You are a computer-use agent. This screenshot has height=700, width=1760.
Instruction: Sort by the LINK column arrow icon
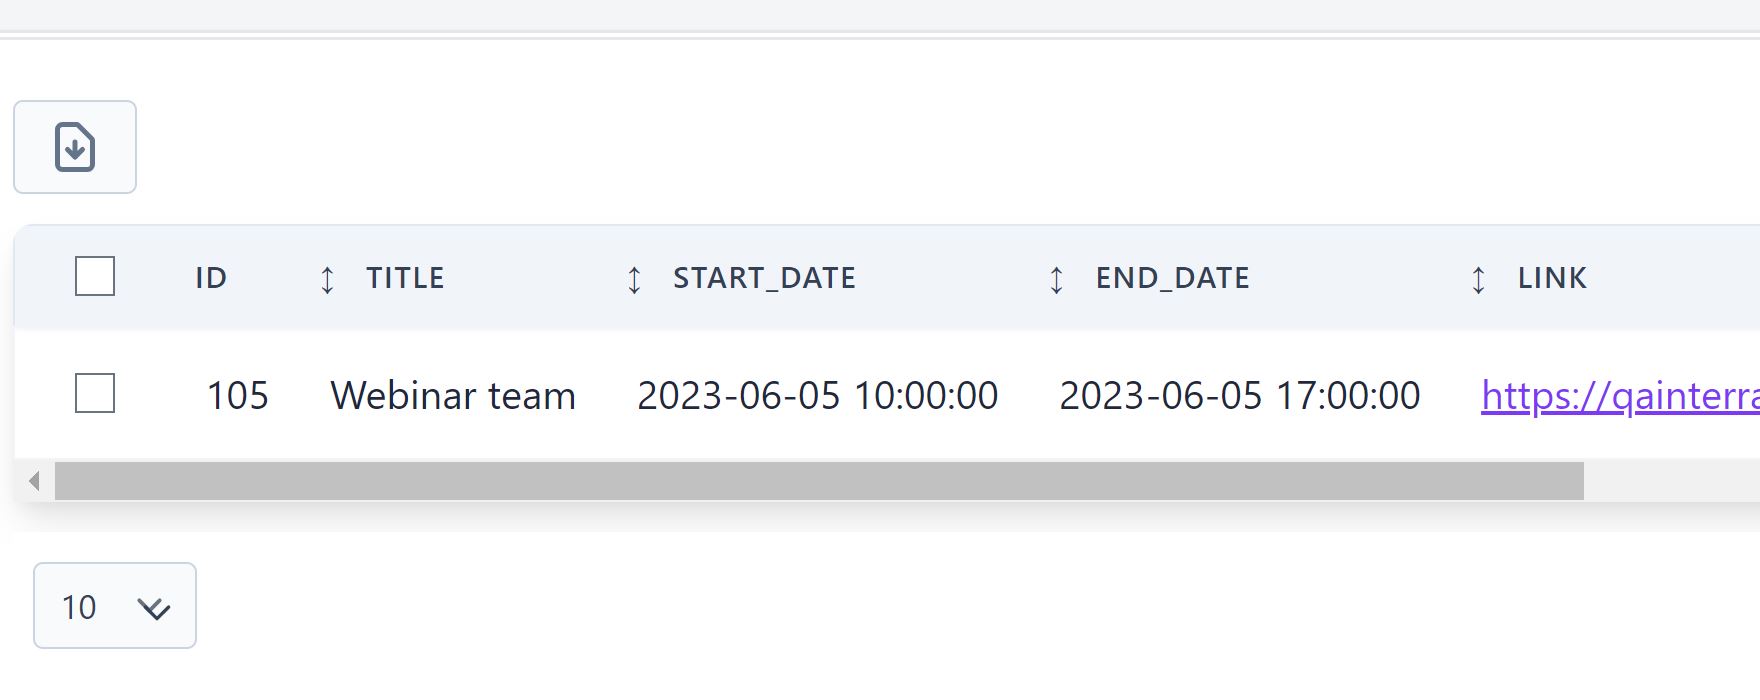tap(1478, 279)
